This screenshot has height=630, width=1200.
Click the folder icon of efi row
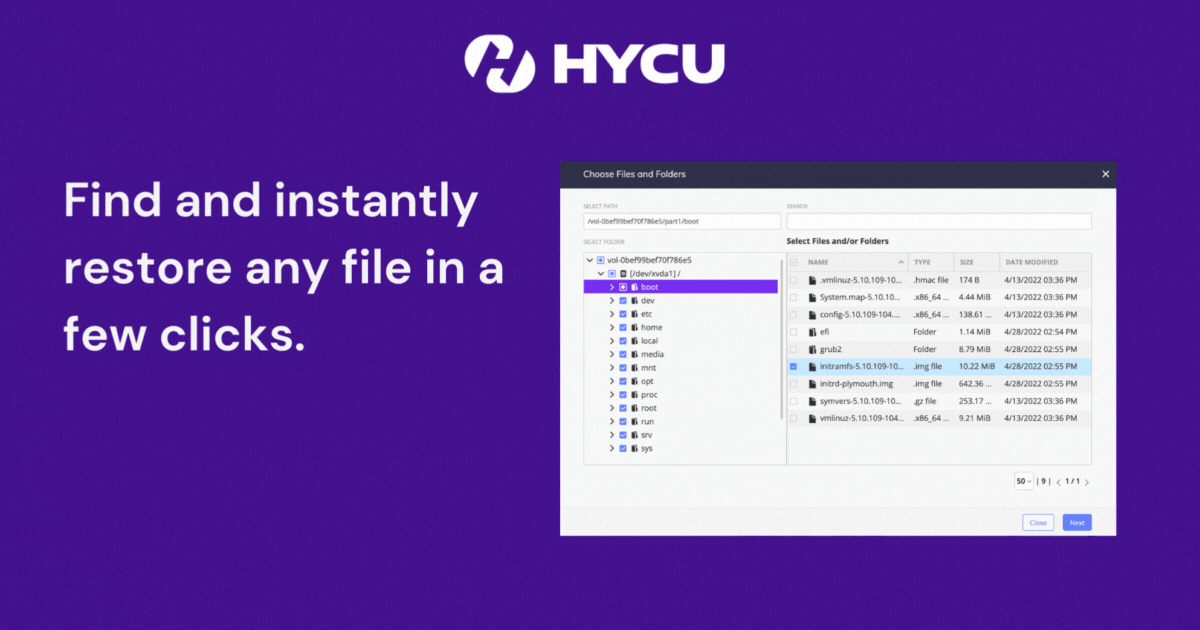pyautogui.click(x=812, y=332)
